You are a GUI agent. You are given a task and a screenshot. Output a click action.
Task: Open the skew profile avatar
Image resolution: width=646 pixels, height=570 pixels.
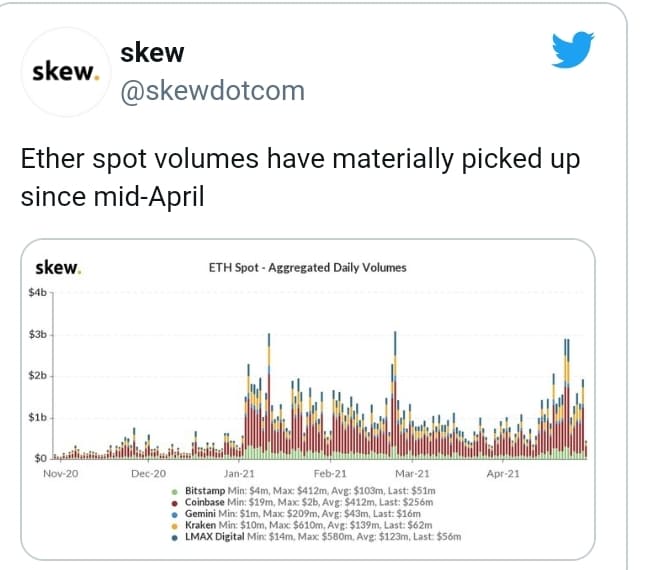point(66,72)
